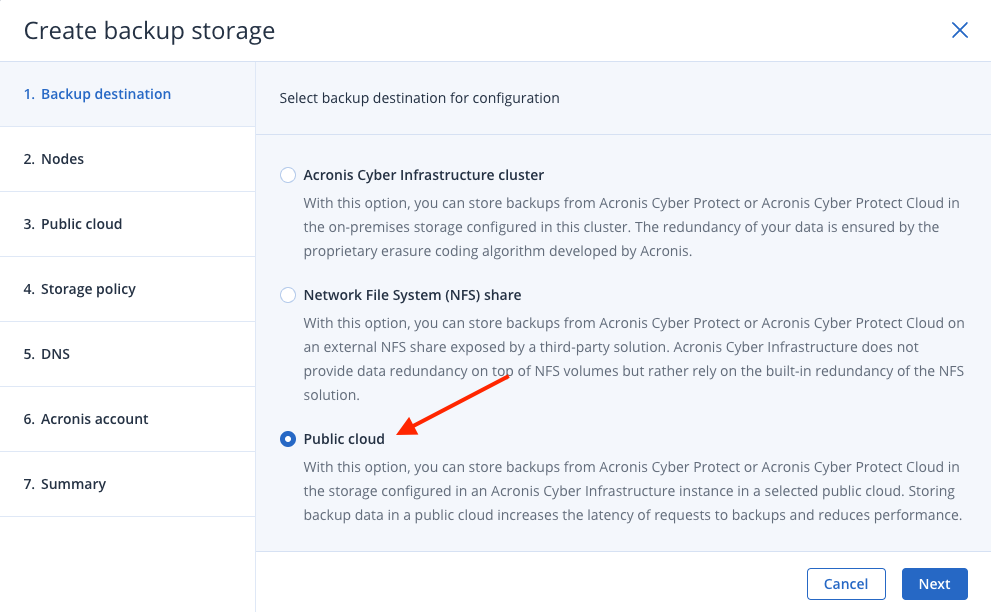The width and height of the screenshot is (991, 612).
Task: View the Summary step
Action: 128,484
